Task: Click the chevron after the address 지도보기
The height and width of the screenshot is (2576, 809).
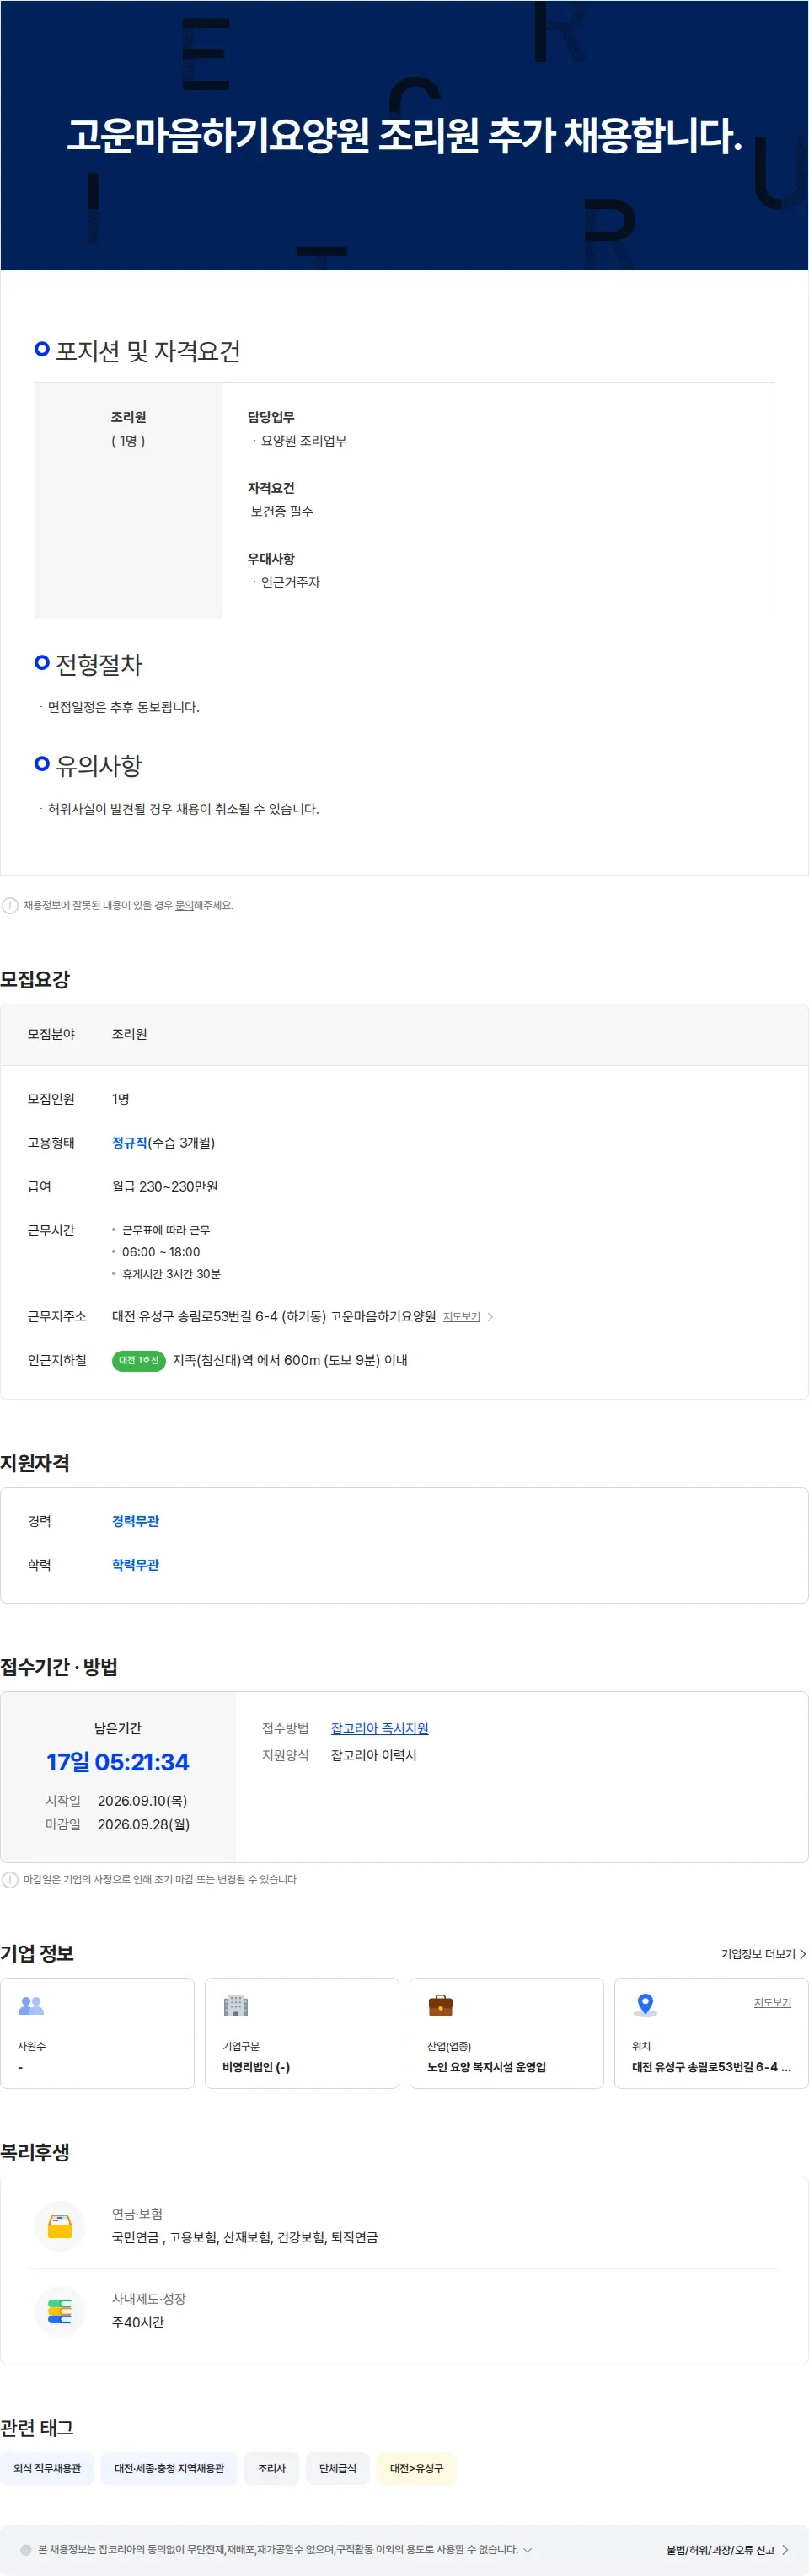Action: click(x=490, y=1317)
